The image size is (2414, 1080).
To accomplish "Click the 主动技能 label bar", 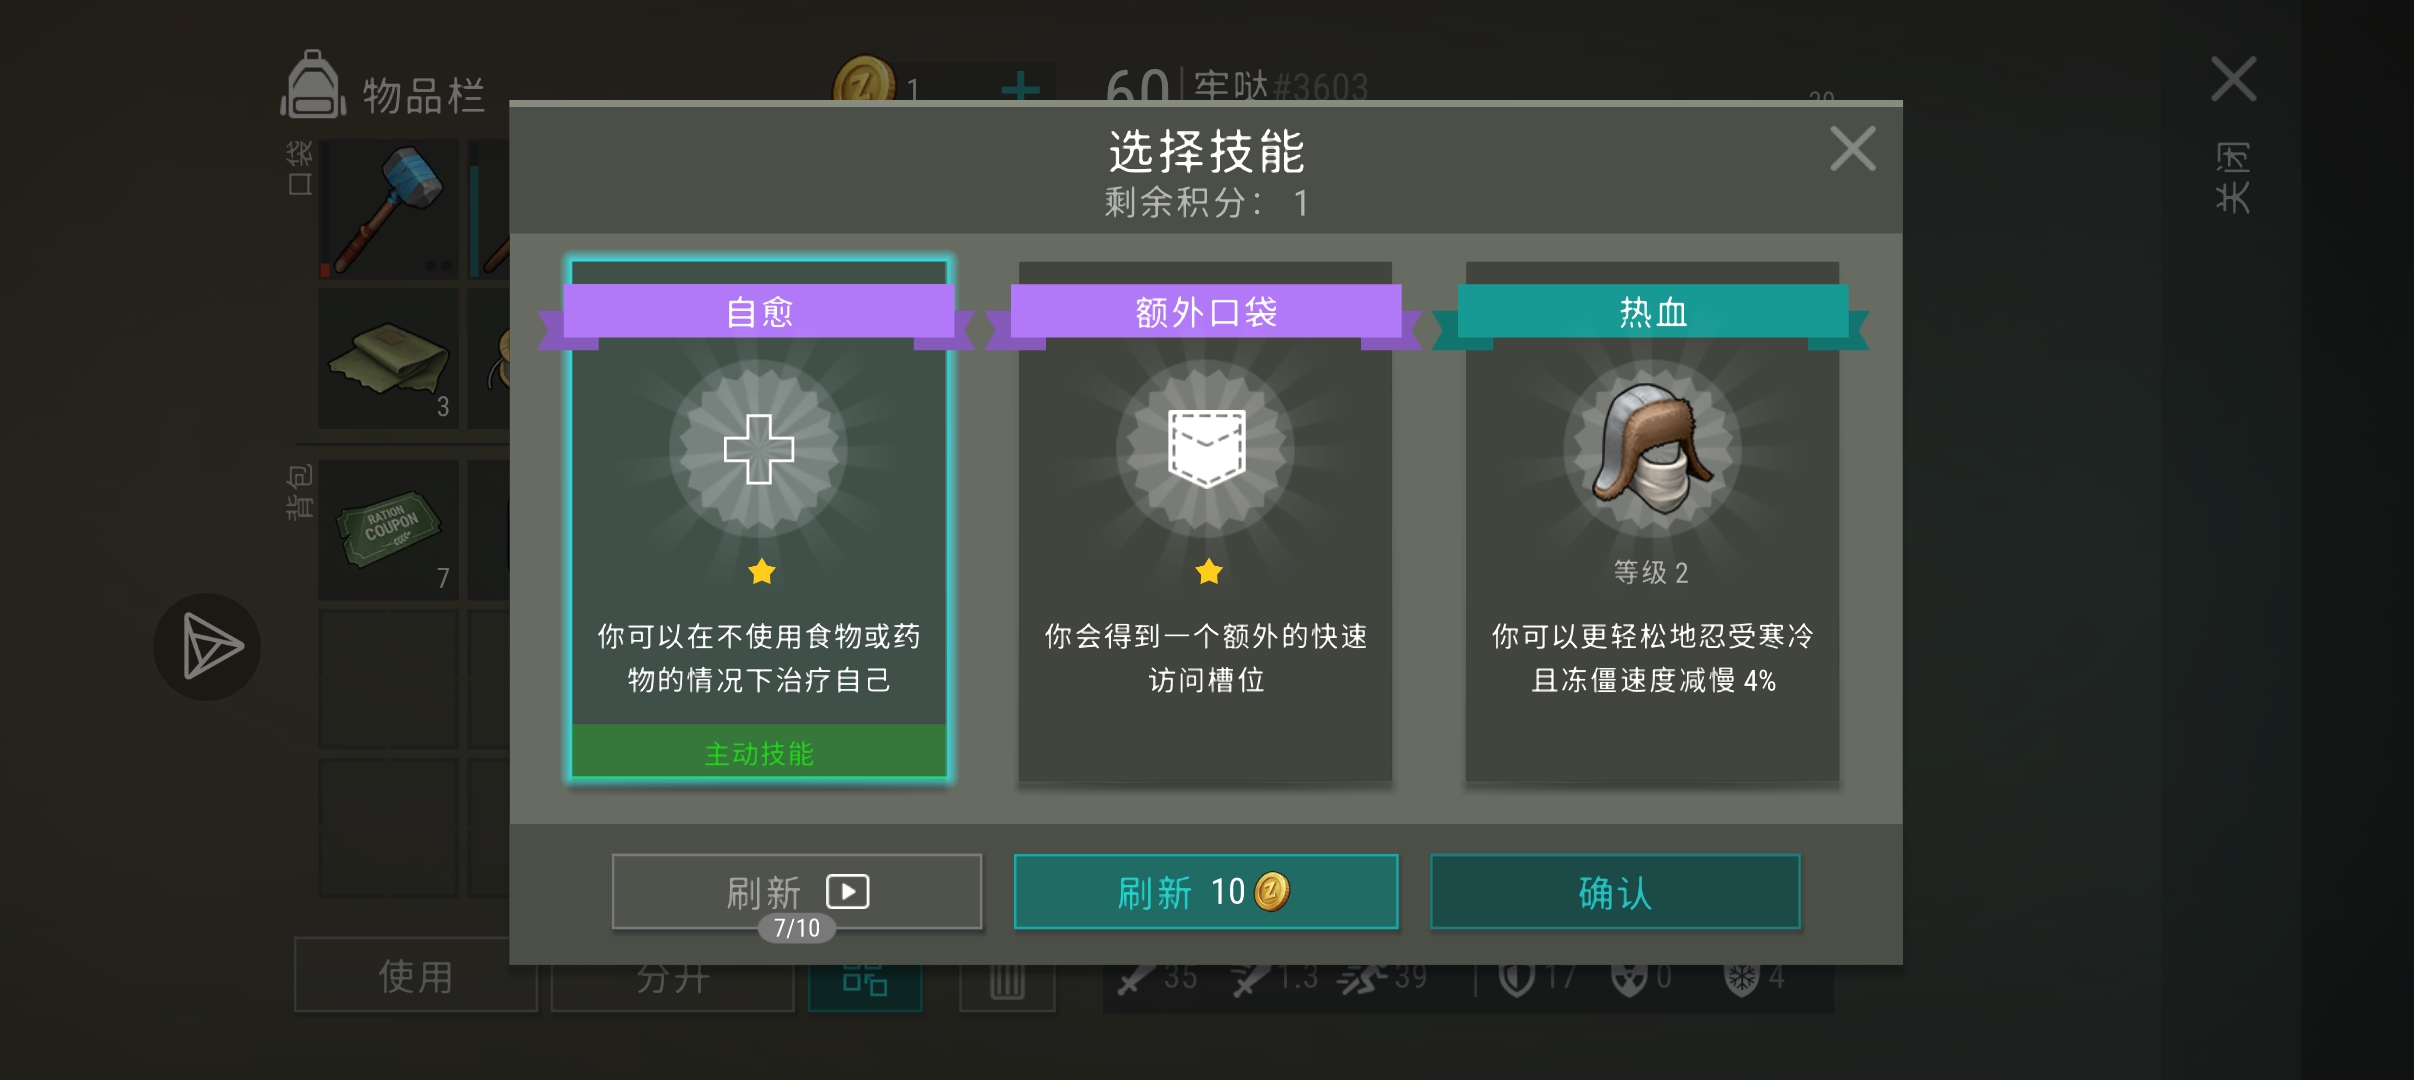I will click(x=759, y=752).
